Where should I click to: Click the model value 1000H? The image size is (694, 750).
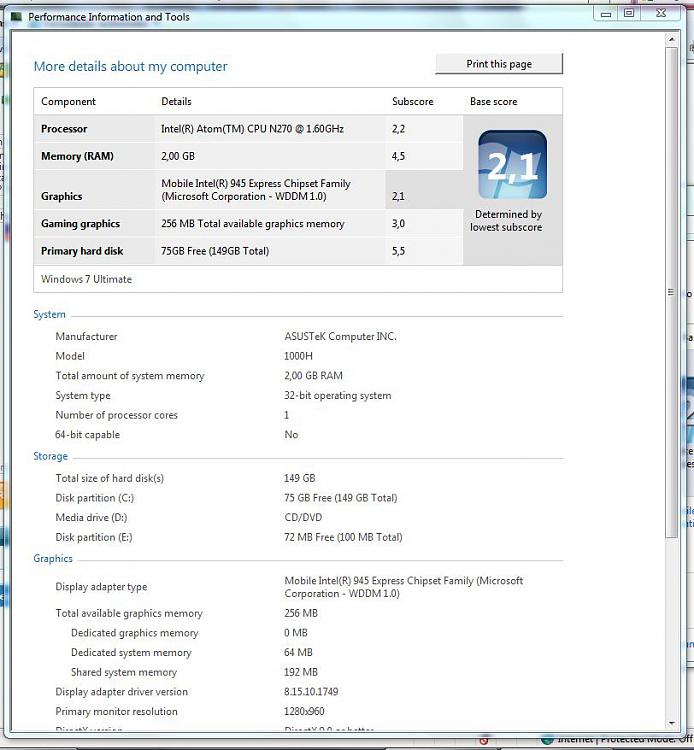[298, 356]
